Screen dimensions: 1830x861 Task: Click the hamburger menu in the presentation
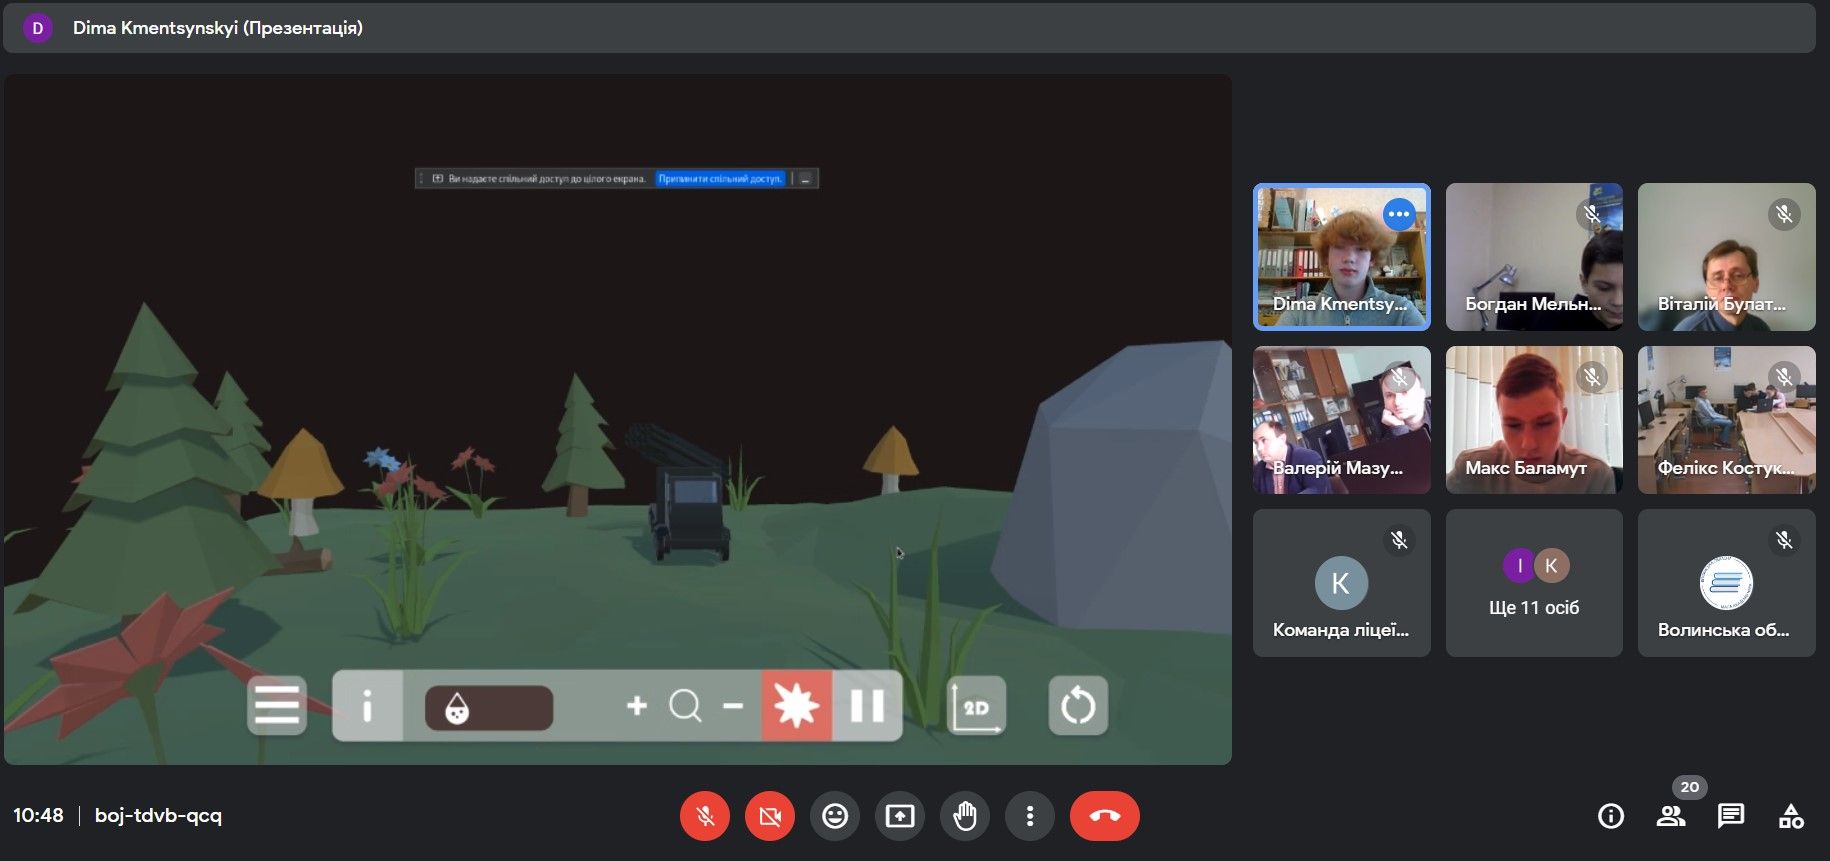pyautogui.click(x=277, y=706)
